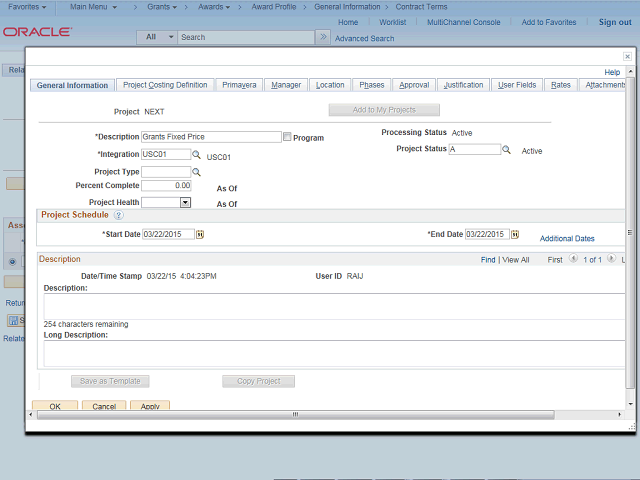Open the Manager tab
This screenshot has width=640, height=480.
286,85
